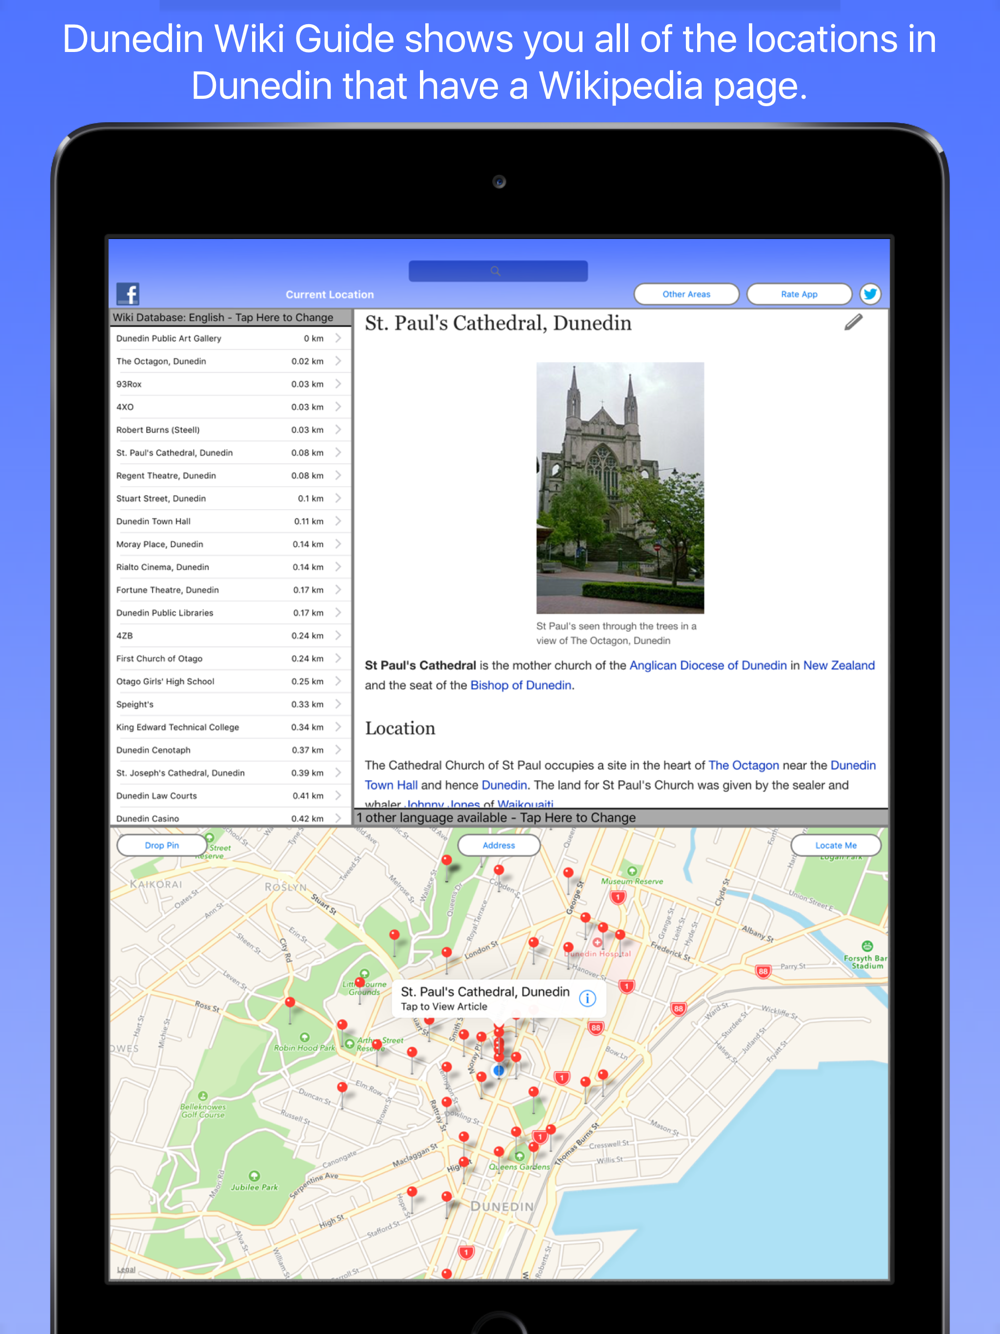Screen dimensions: 1000x1334
Task: Open Anglican Diocese of Dunedin link
Action: [708, 665]
